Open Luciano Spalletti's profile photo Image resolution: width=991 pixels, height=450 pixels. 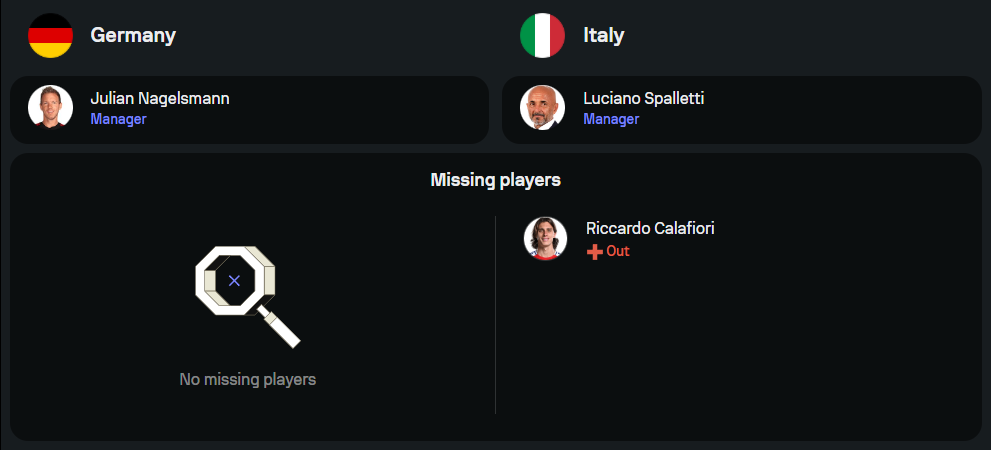542,108
